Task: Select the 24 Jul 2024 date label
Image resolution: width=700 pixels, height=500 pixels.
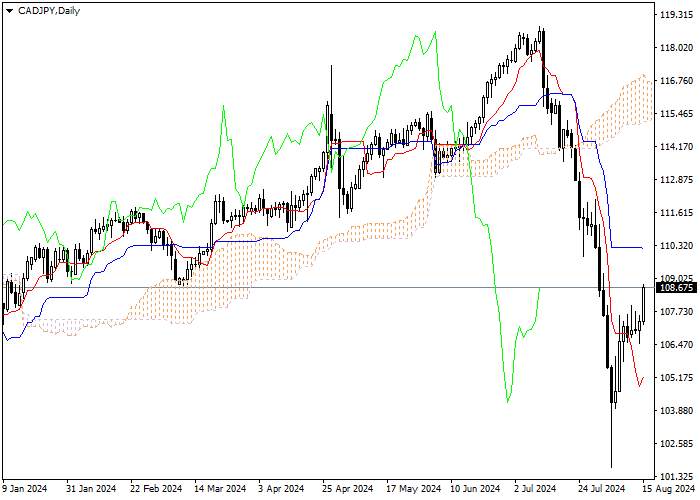Action: pyautogui.click(x=601, y=489)
